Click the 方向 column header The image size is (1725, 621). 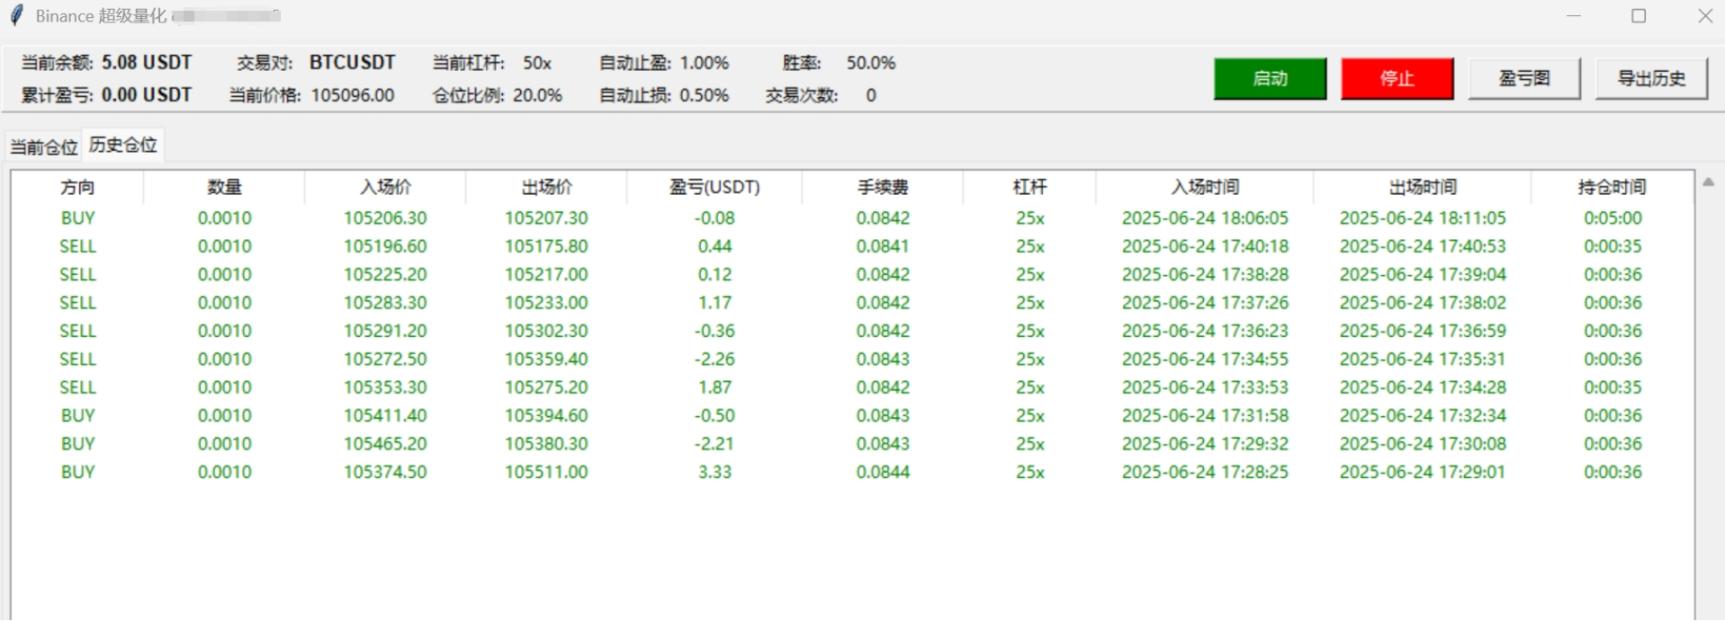(x=77, y=187)
